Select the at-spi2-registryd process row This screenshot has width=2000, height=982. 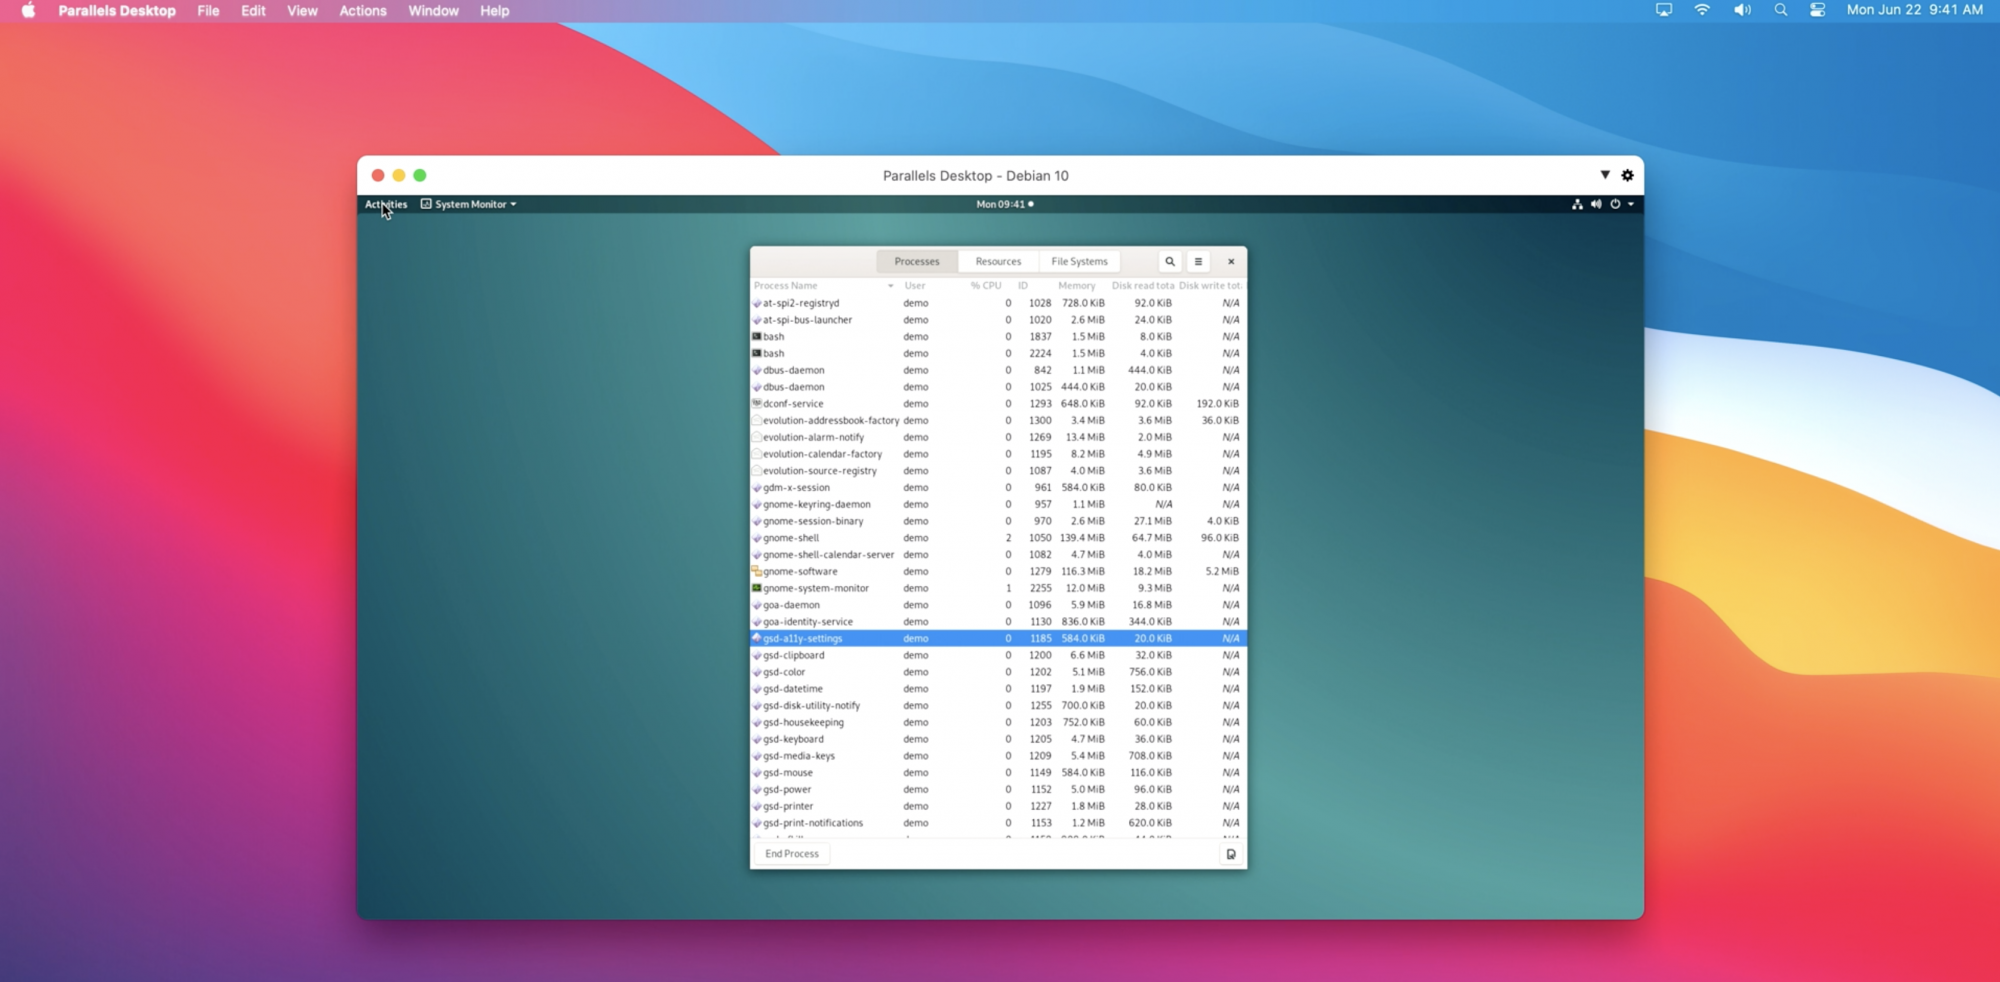pos(998,303)
